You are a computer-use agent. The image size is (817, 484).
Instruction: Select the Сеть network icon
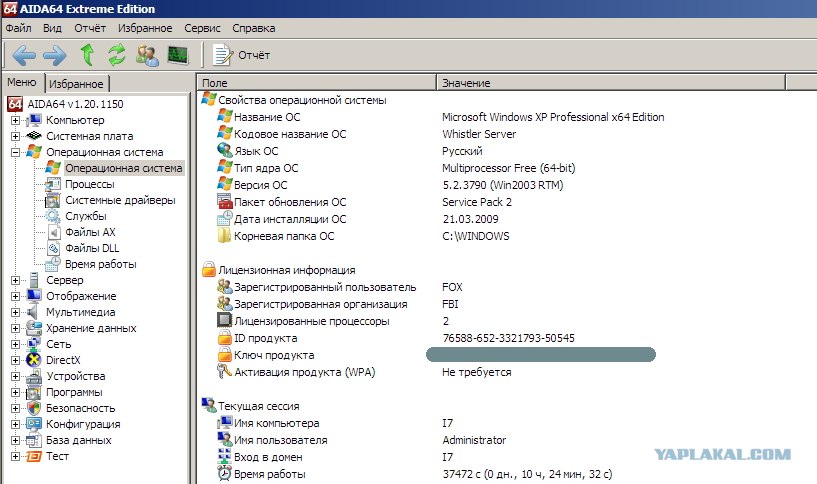pyautogui.click(x=34, y=344)
